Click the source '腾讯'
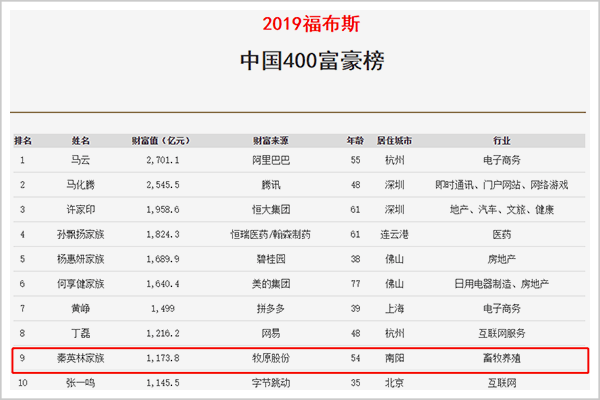Viewport: 600px width, 400px height. (271, 184)
